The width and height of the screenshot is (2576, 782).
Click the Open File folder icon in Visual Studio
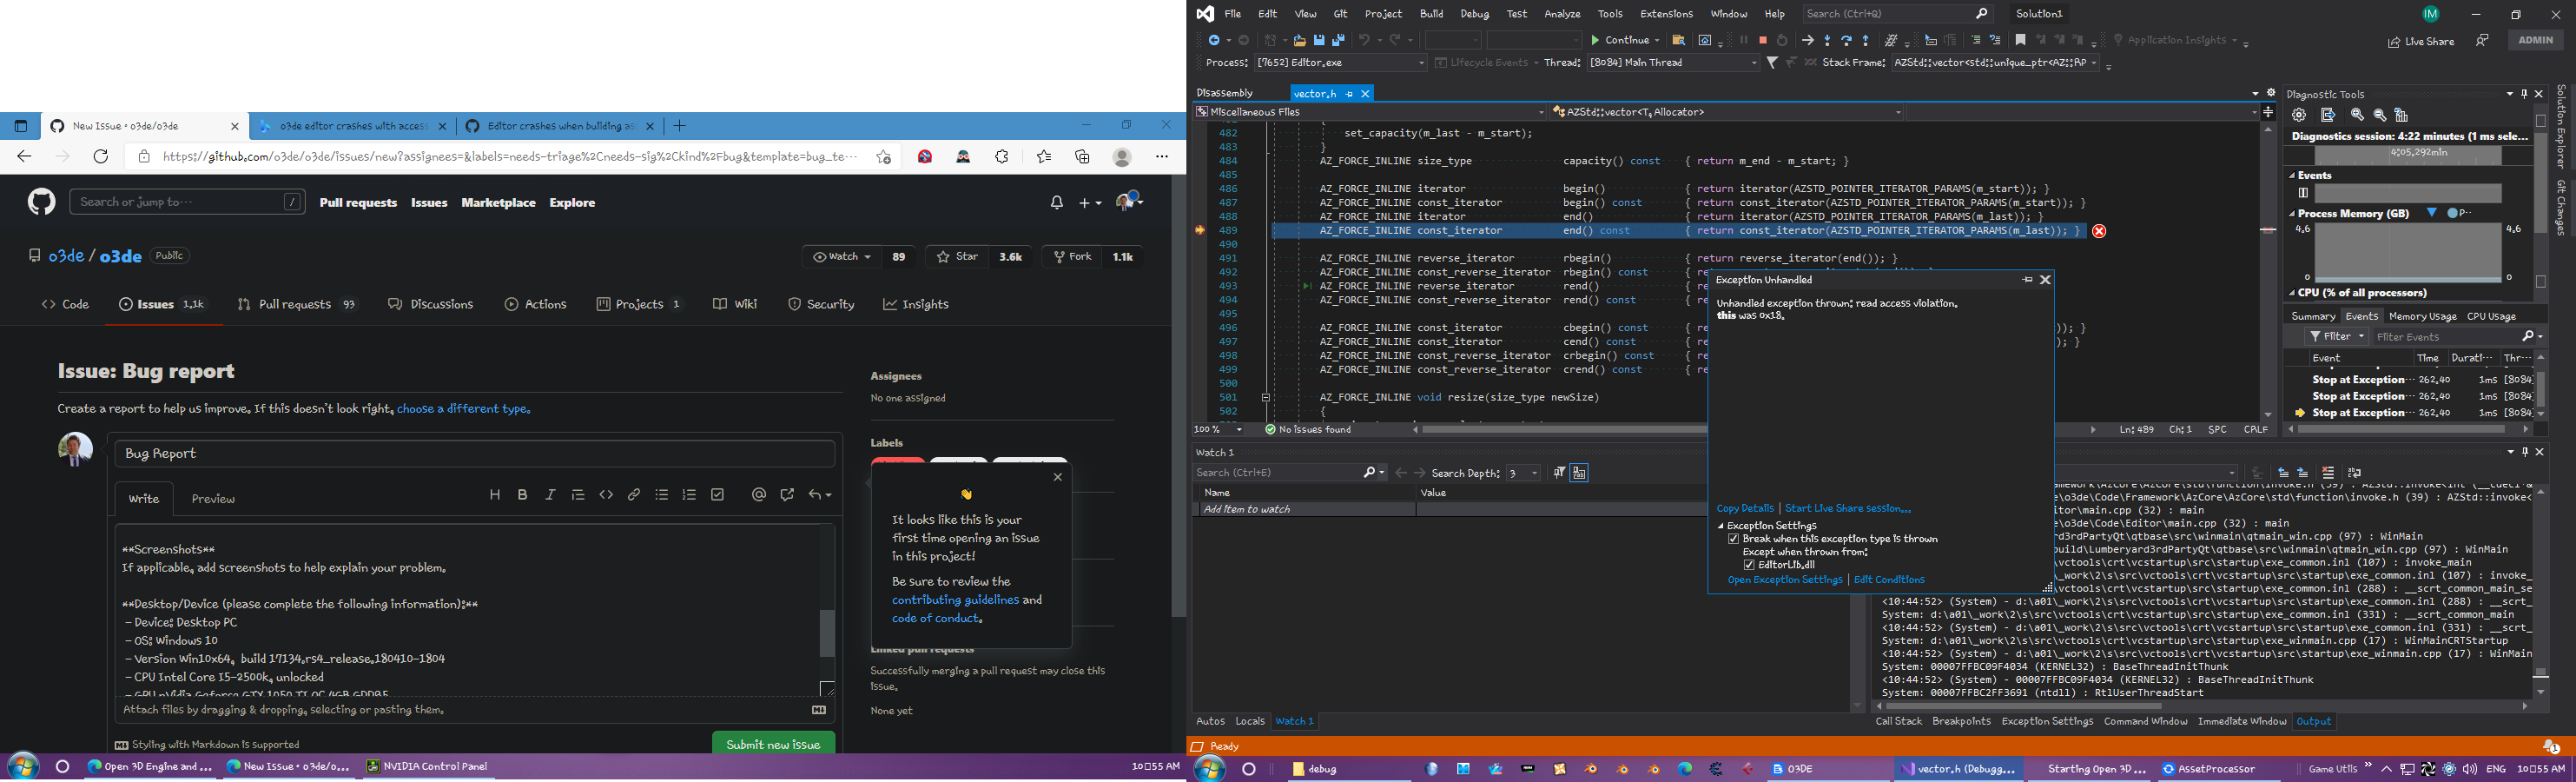tap(1299, 40)
